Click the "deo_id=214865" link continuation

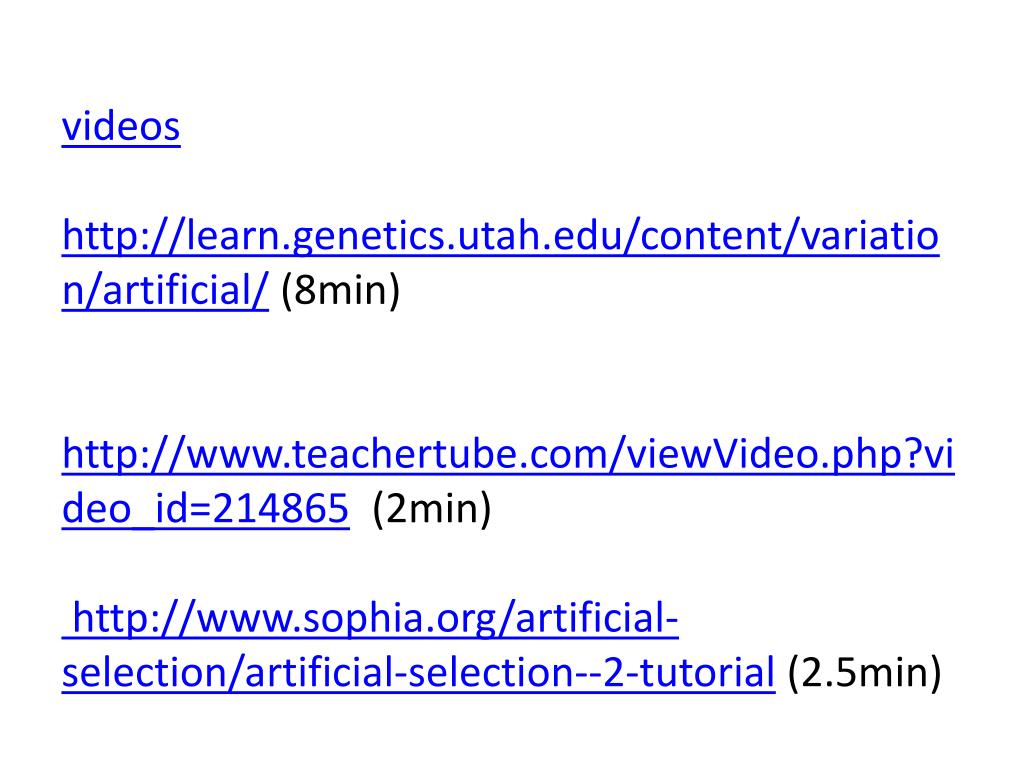[x=206, y=508]
